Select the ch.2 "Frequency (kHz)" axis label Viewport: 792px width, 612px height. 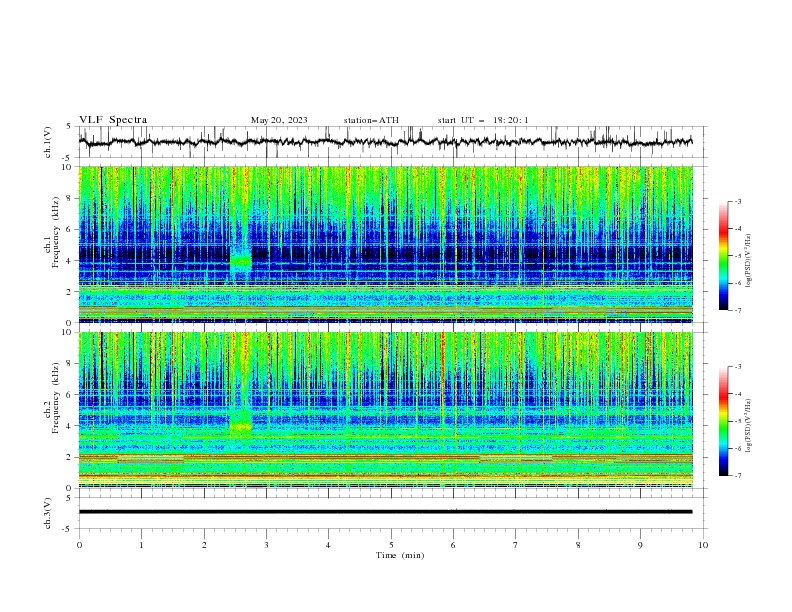coord(55,398)
